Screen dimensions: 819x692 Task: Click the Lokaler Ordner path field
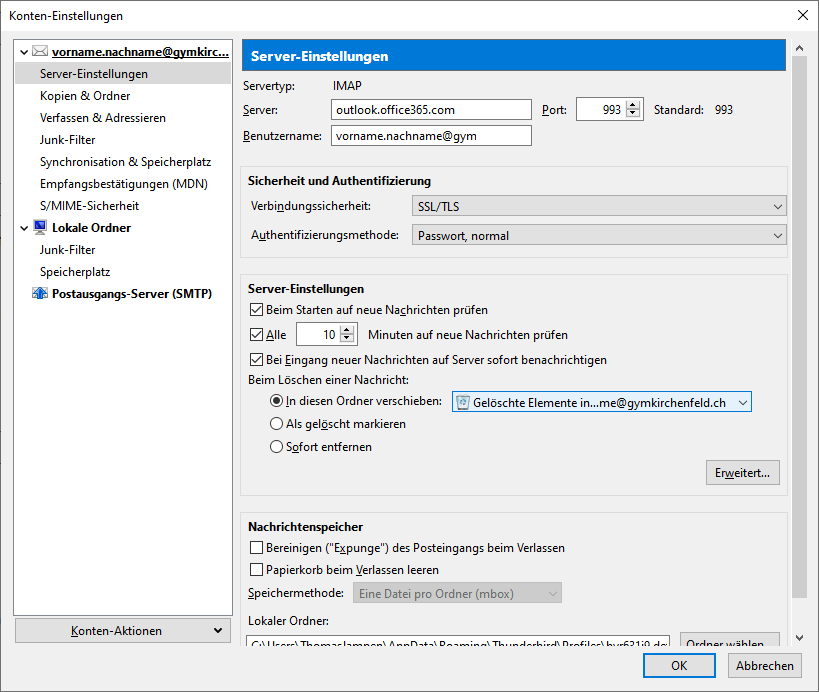458,640
